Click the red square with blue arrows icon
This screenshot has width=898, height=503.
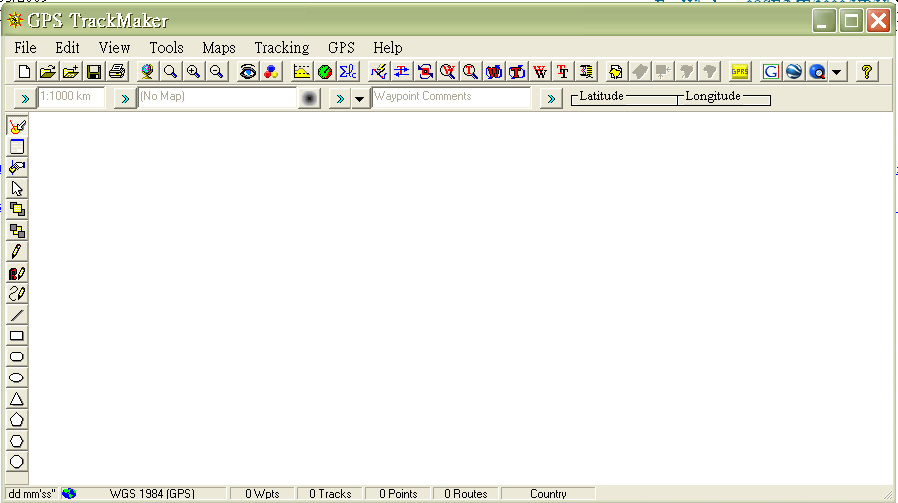point(425,72)
